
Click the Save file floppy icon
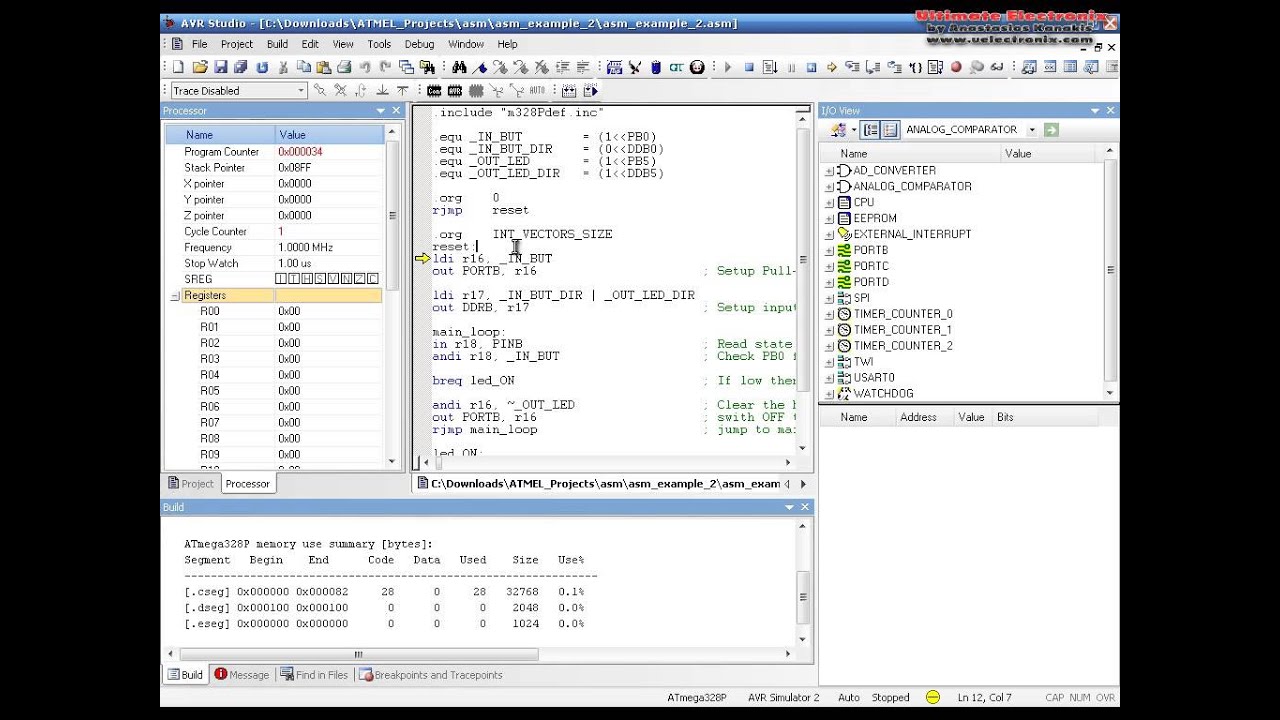click(x=220, y=67)
